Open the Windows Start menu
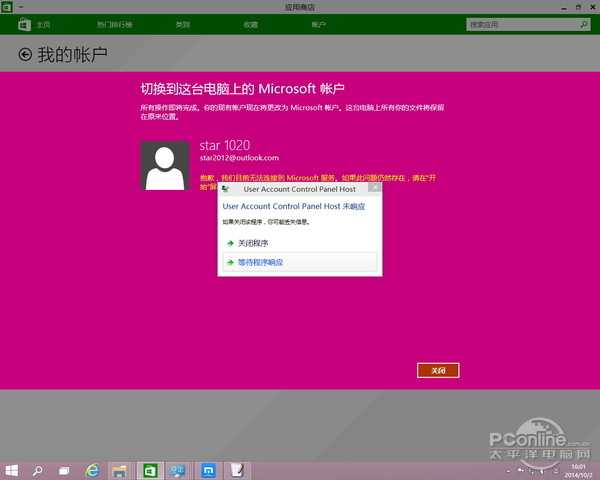 [x=11, y=470]
